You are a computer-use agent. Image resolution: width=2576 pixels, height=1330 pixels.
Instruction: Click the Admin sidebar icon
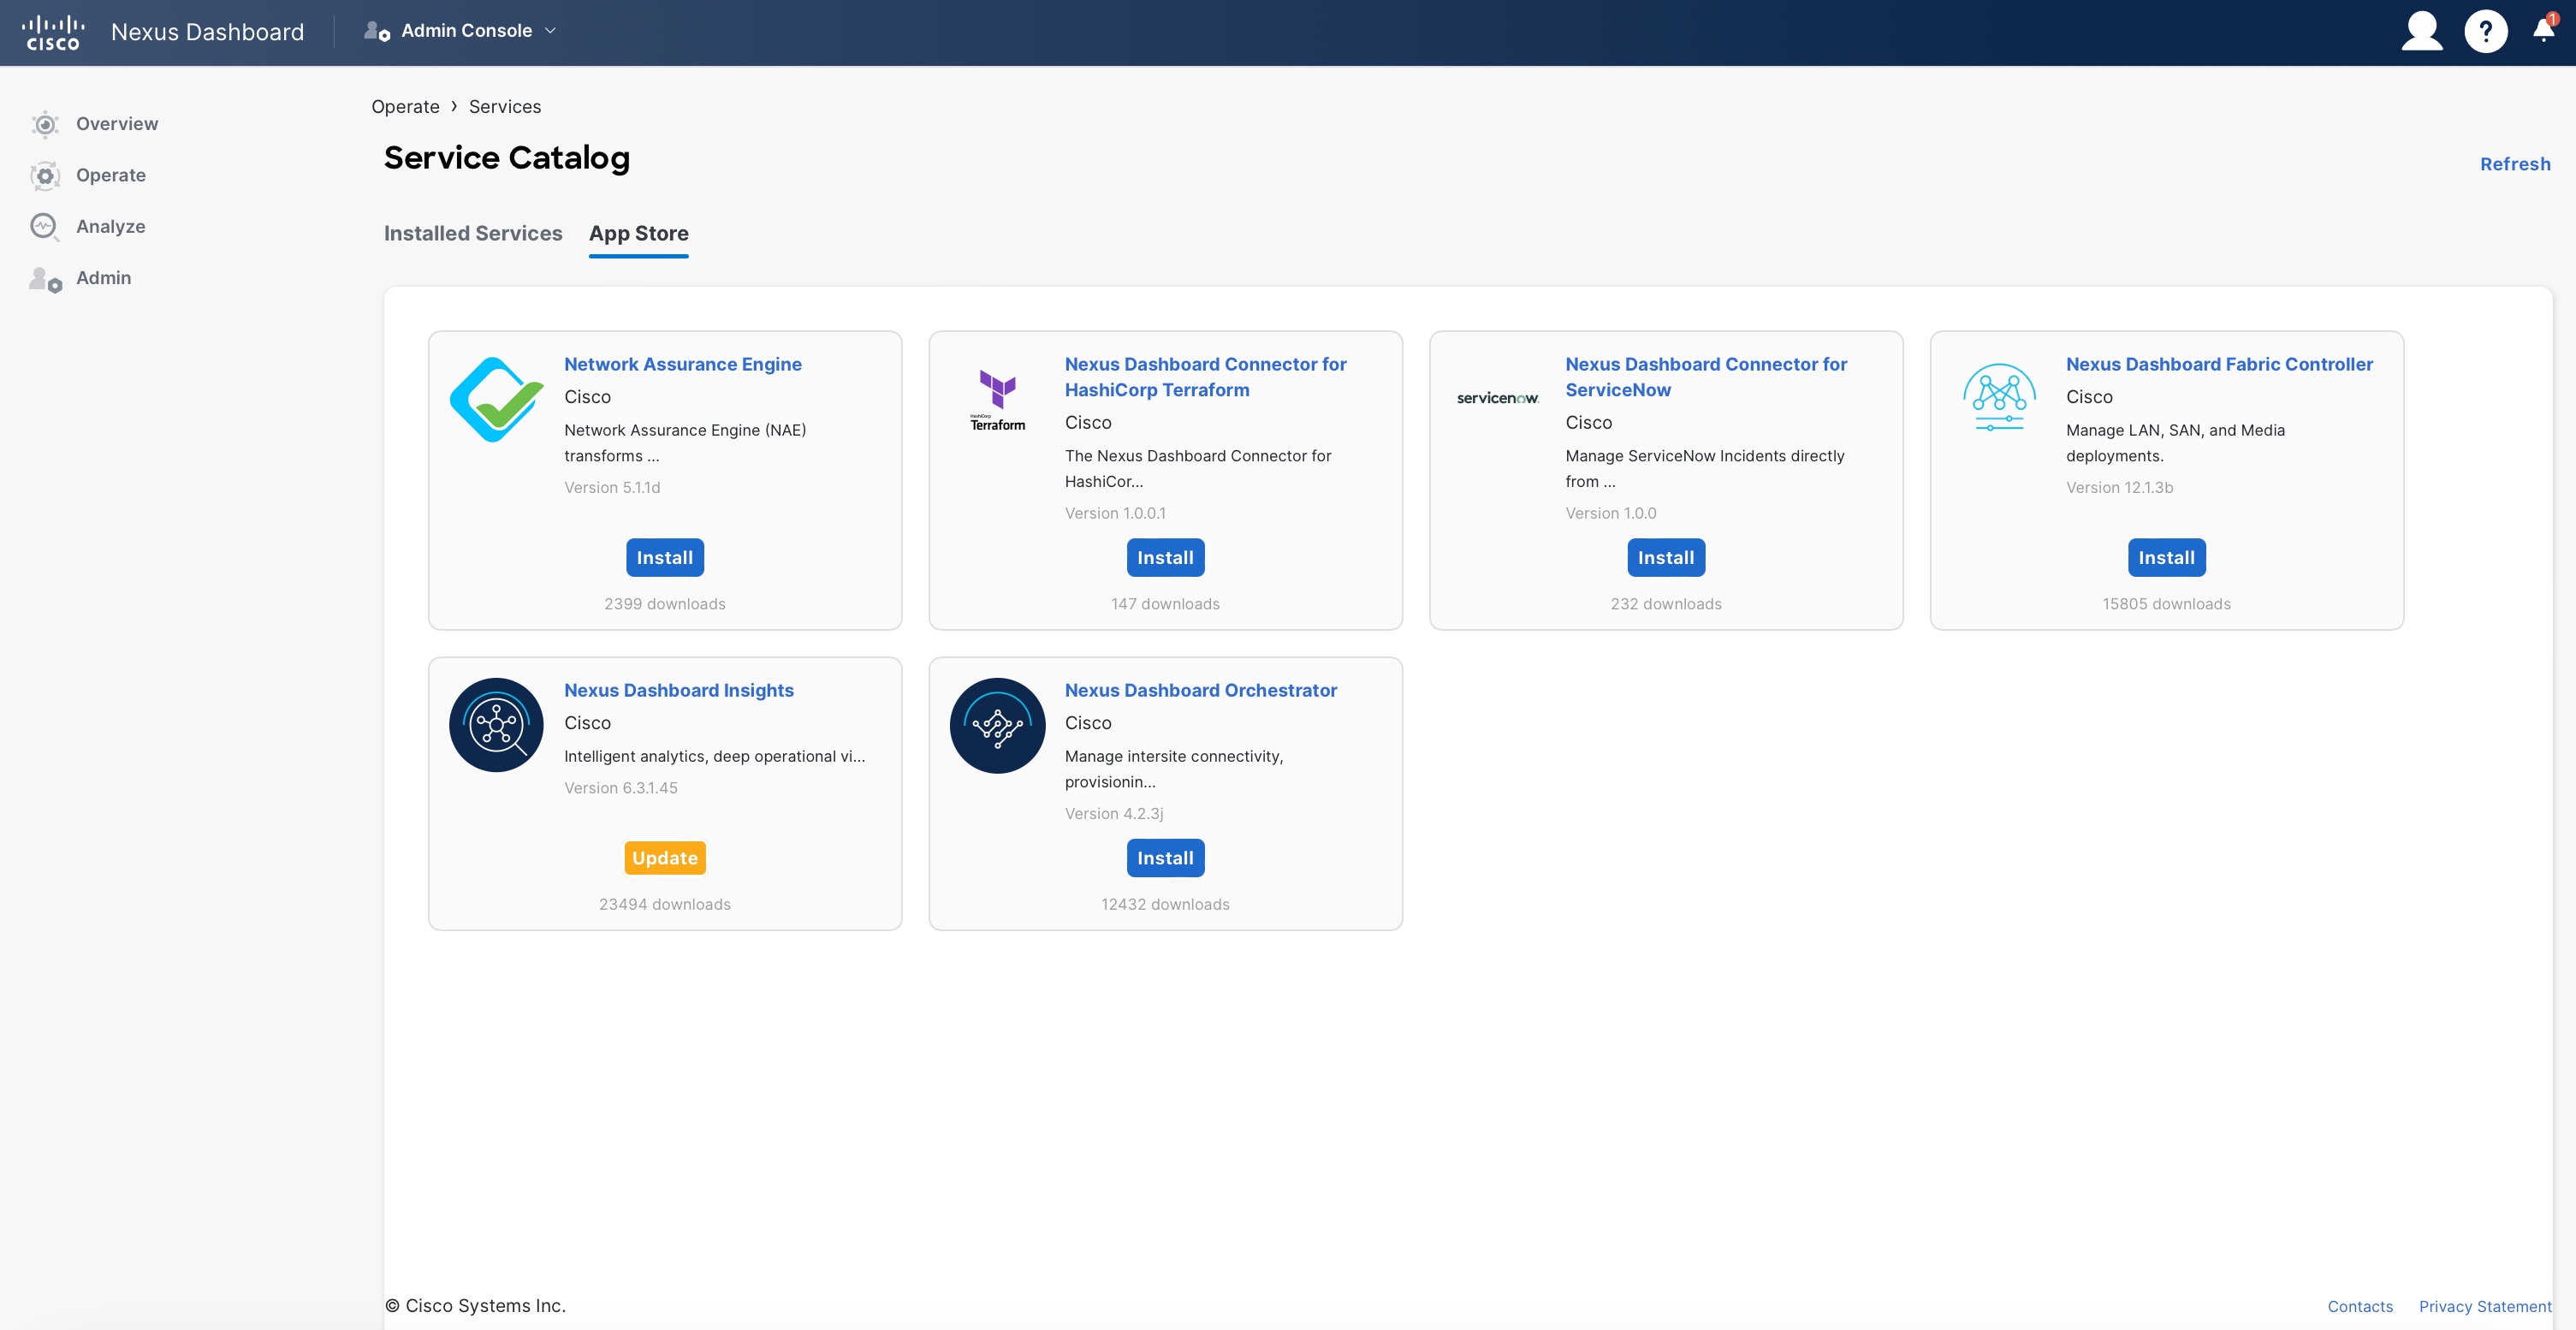point(45,279)
